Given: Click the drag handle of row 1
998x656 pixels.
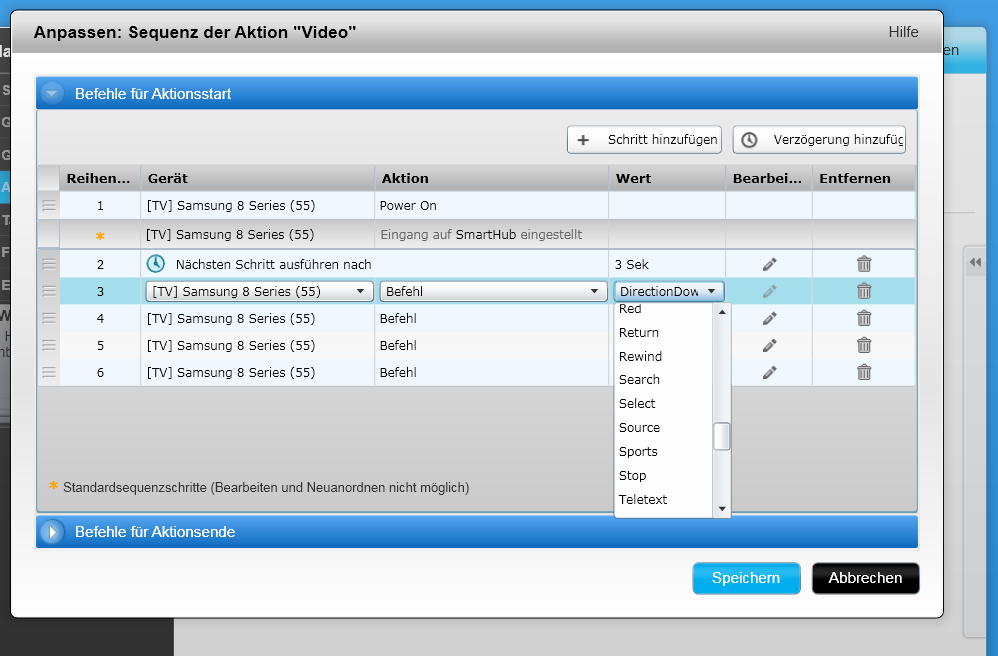Looking at the screenshot, I should [48, 205].
